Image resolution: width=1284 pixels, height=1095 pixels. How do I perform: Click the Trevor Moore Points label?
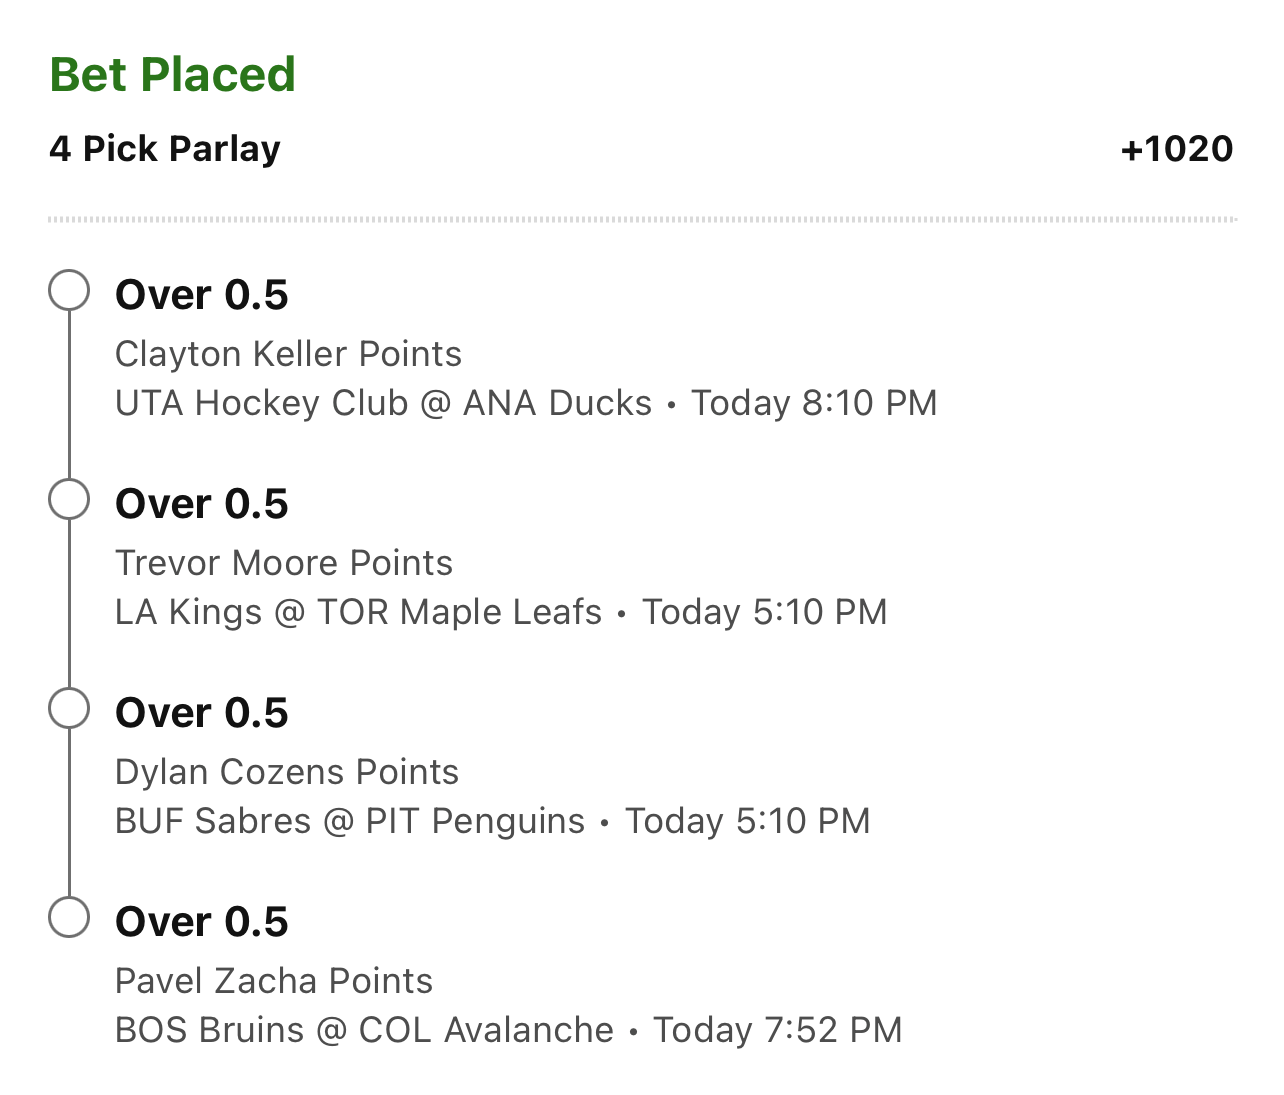[x=284, y=563]
